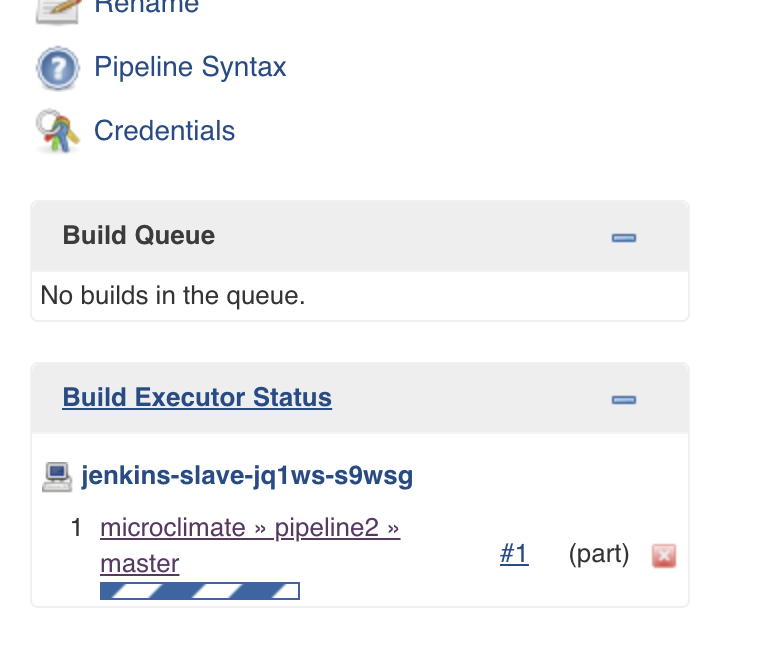
Task: Collapse the Build Queue pane
Action: 624,237
